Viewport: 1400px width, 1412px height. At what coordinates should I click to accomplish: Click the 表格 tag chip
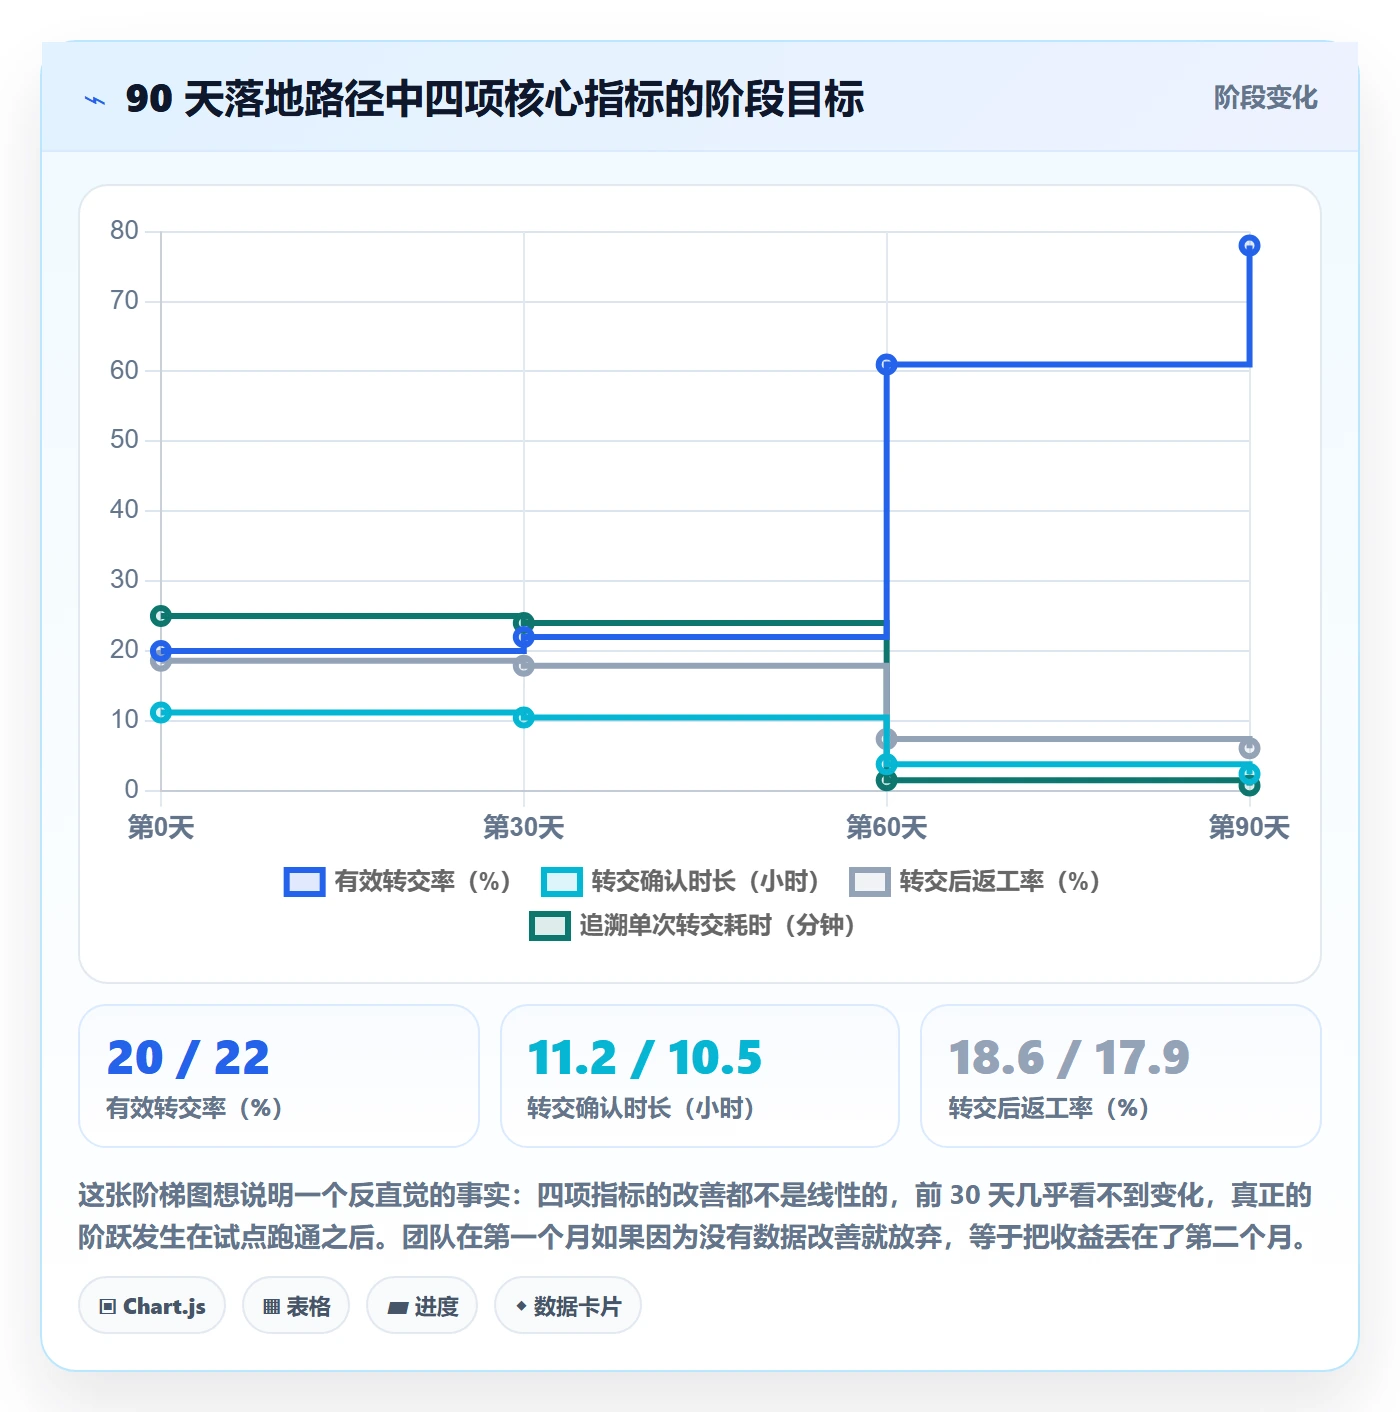click(x=296, y=1306)
